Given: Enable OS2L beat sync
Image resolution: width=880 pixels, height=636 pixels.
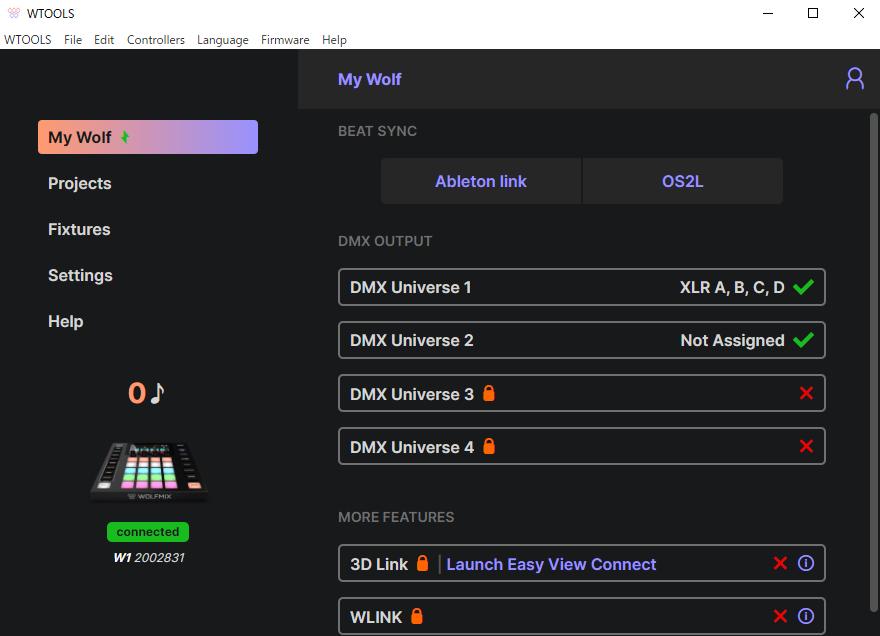Looking at the screenshot, I should coord(682,181).
